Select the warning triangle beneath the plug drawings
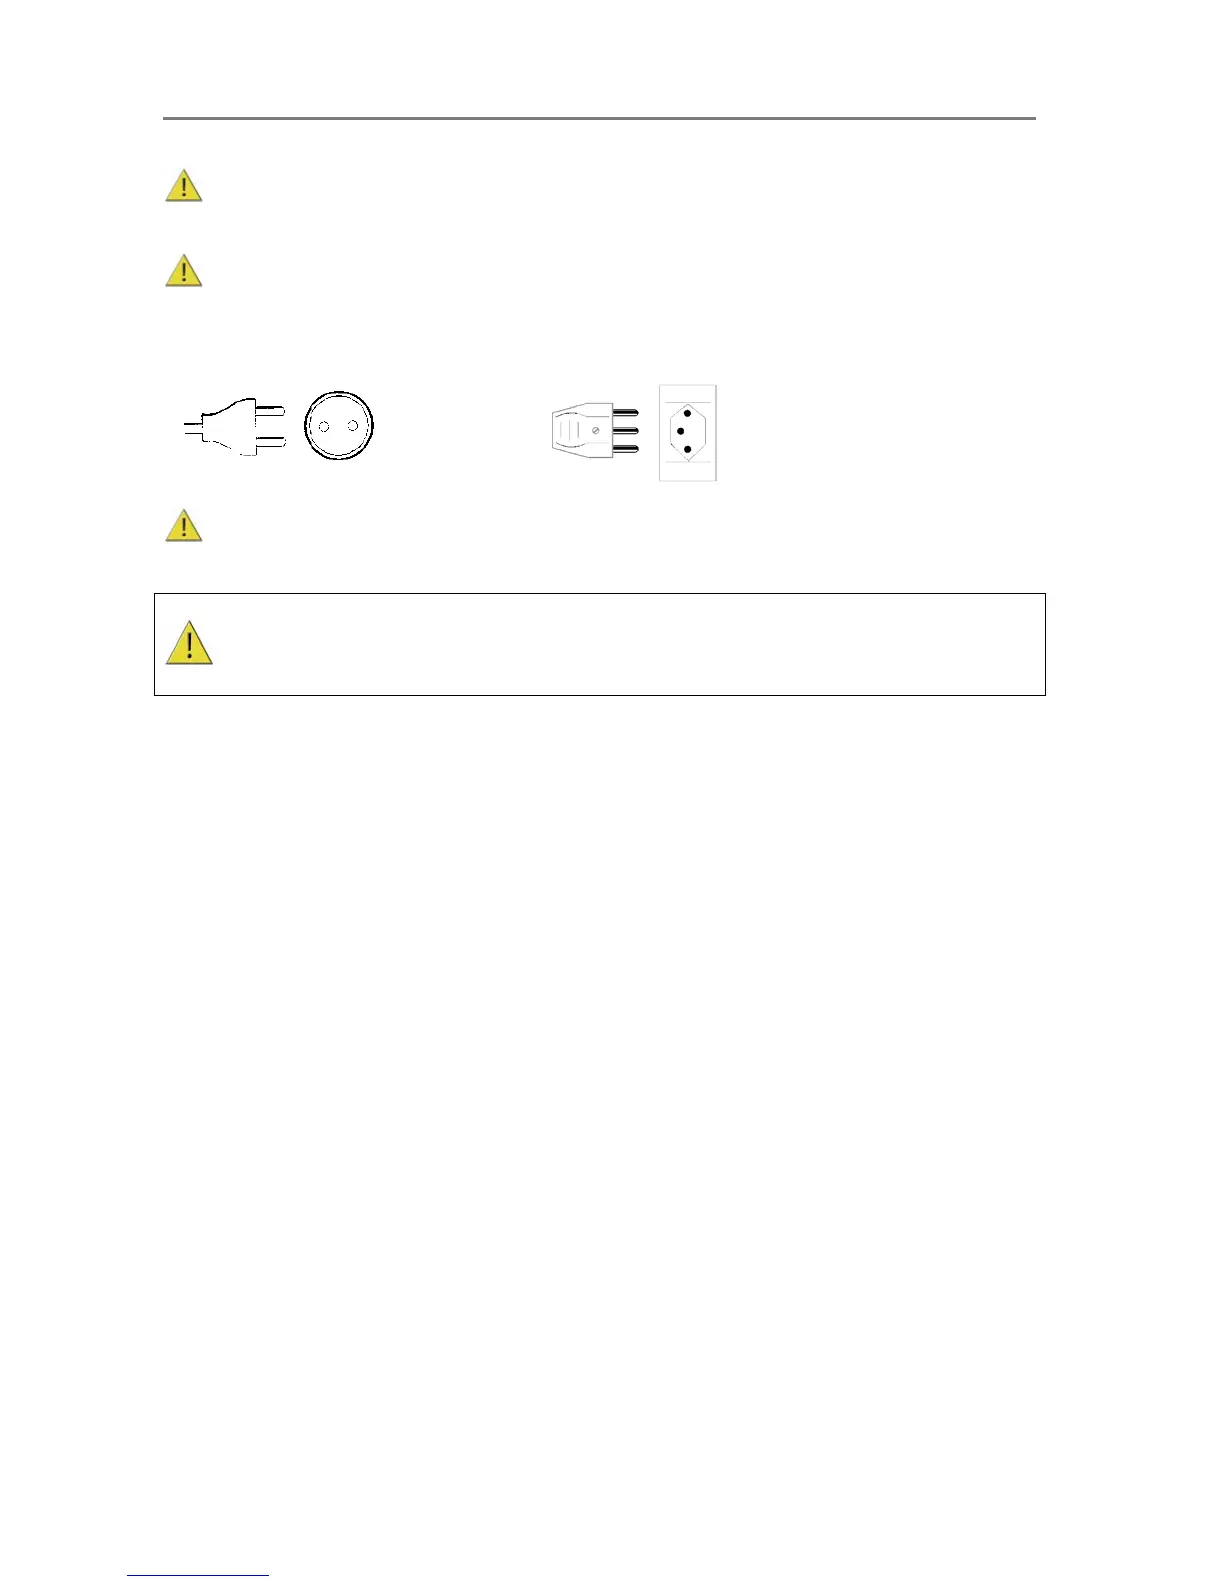The width and height of the screenshot is (1224, 1584). 184,525
